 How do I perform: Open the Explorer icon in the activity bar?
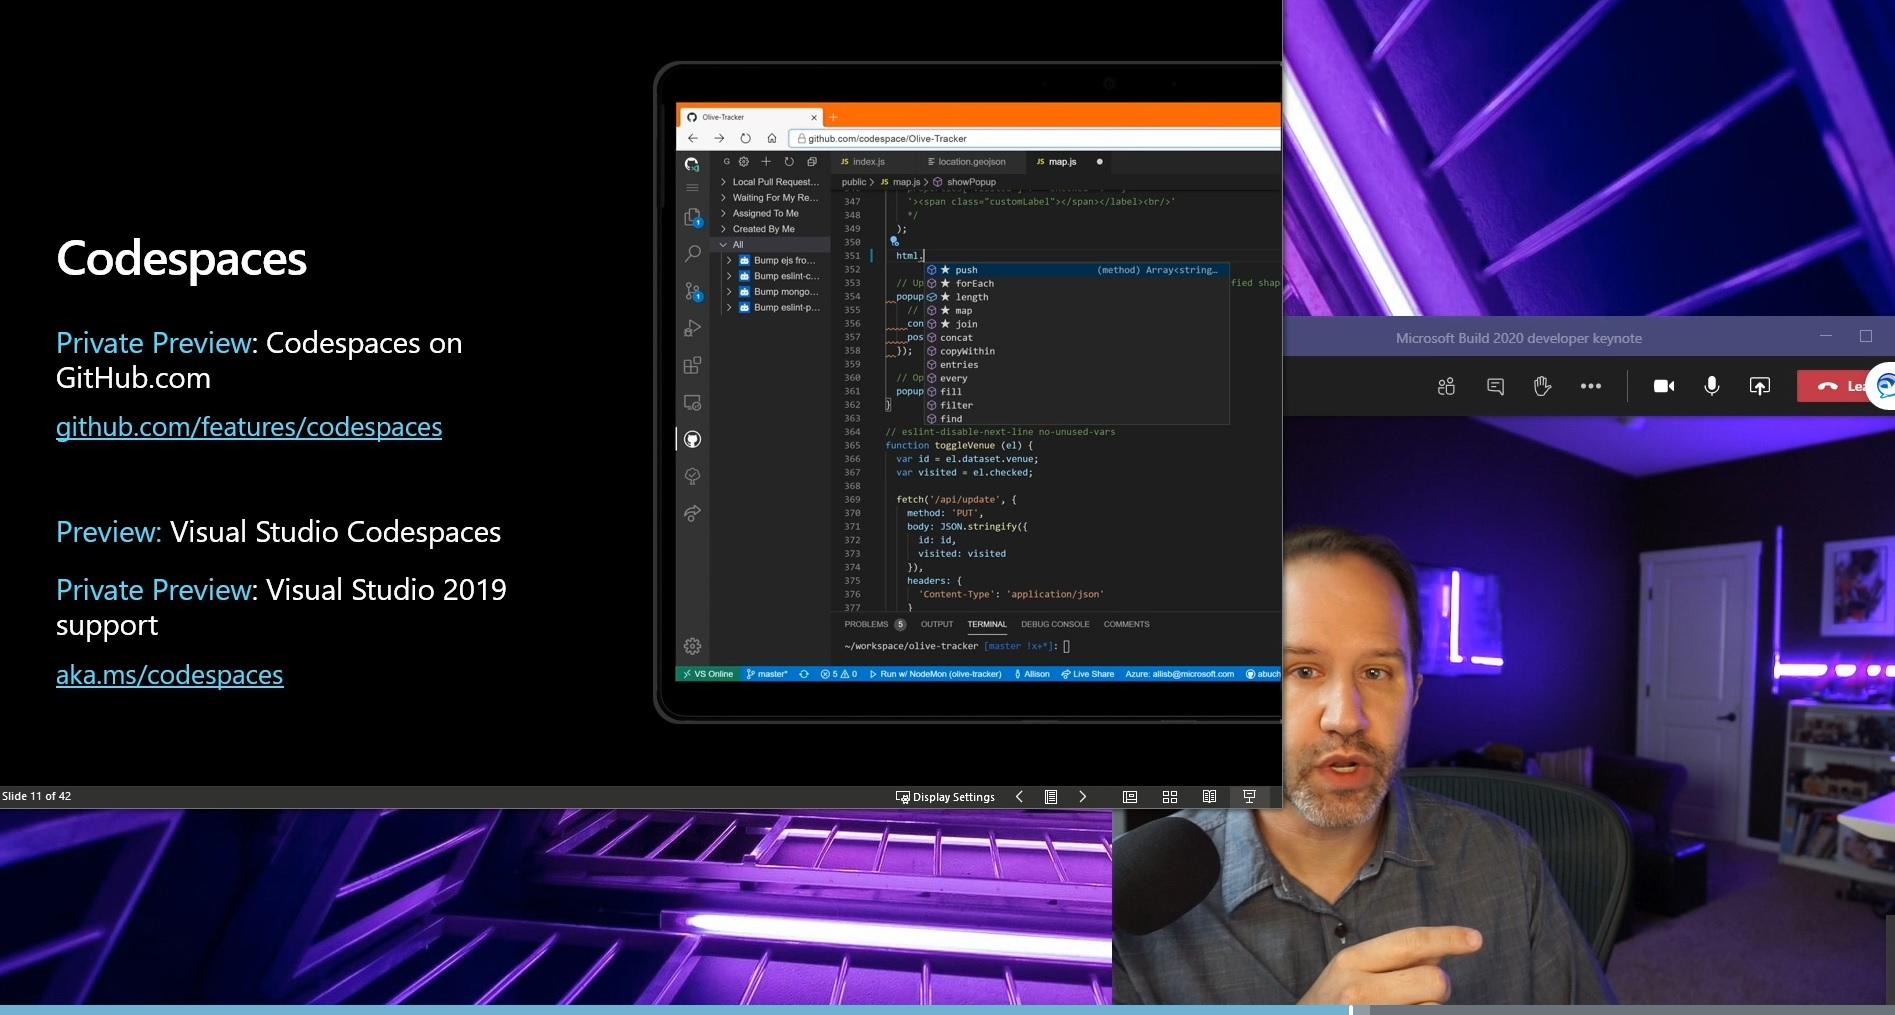692,217
